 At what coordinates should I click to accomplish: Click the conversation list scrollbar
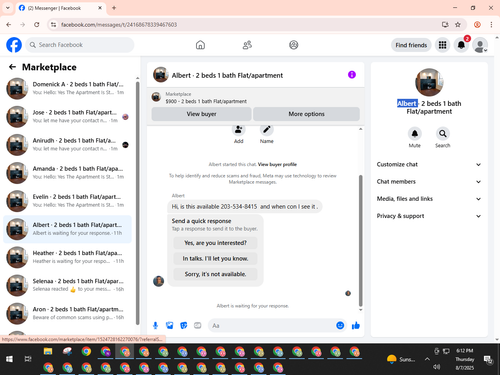point(137,203)
